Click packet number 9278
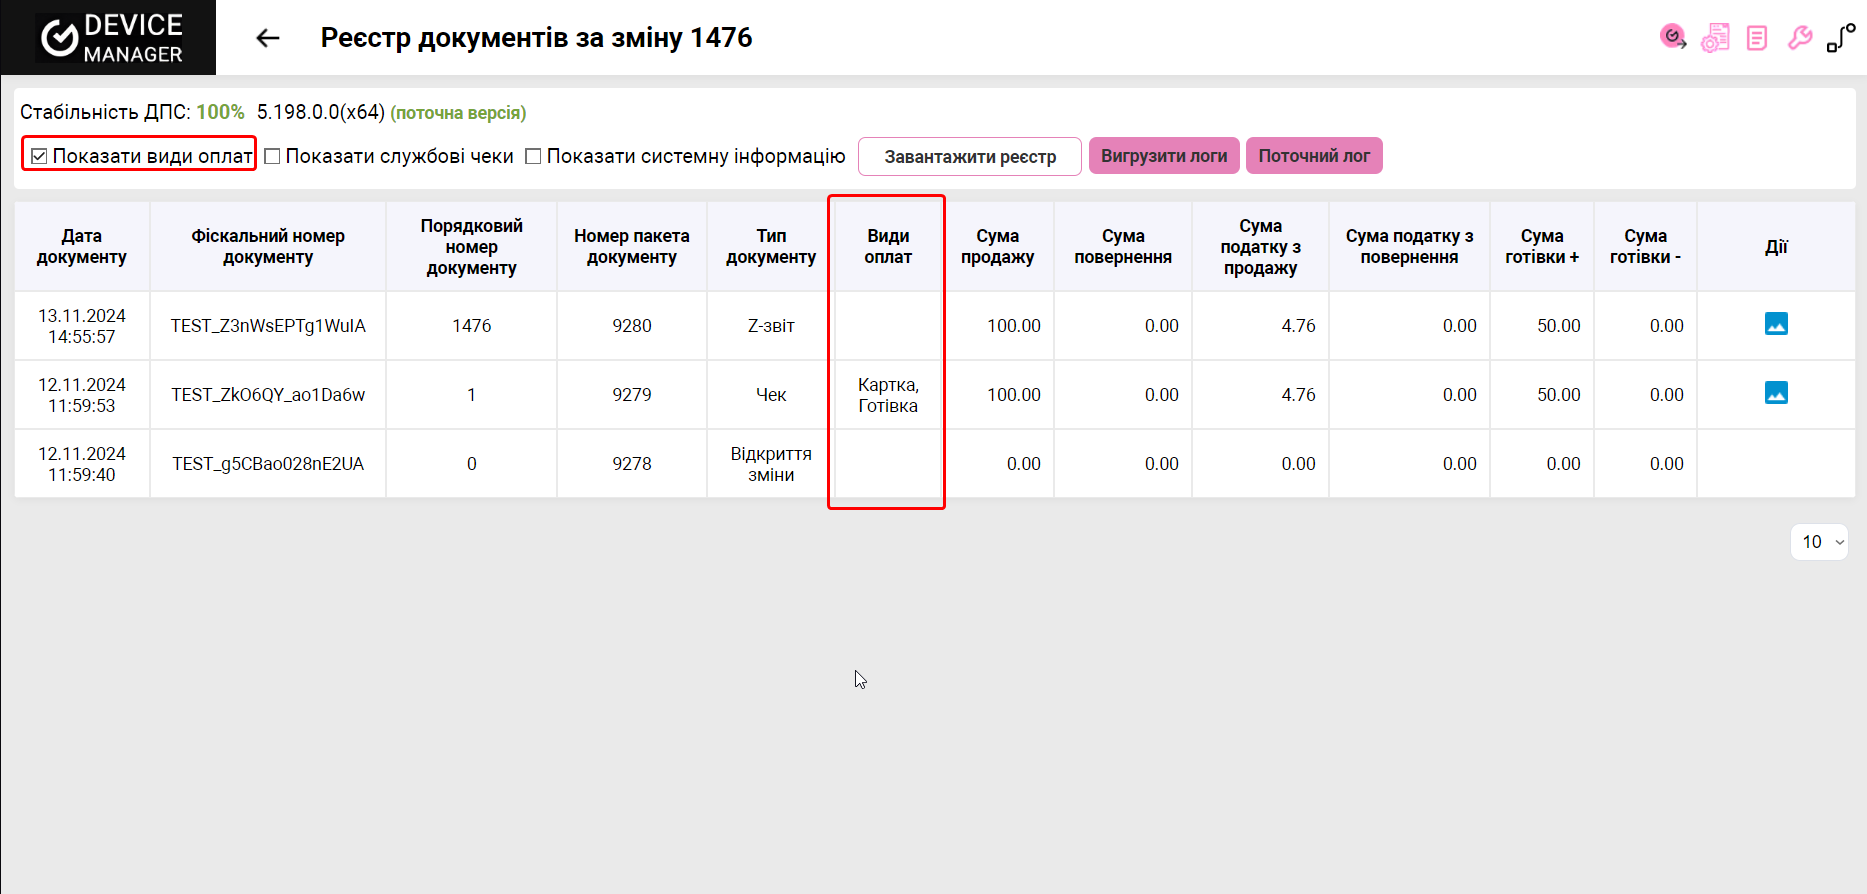 point(632,464)
